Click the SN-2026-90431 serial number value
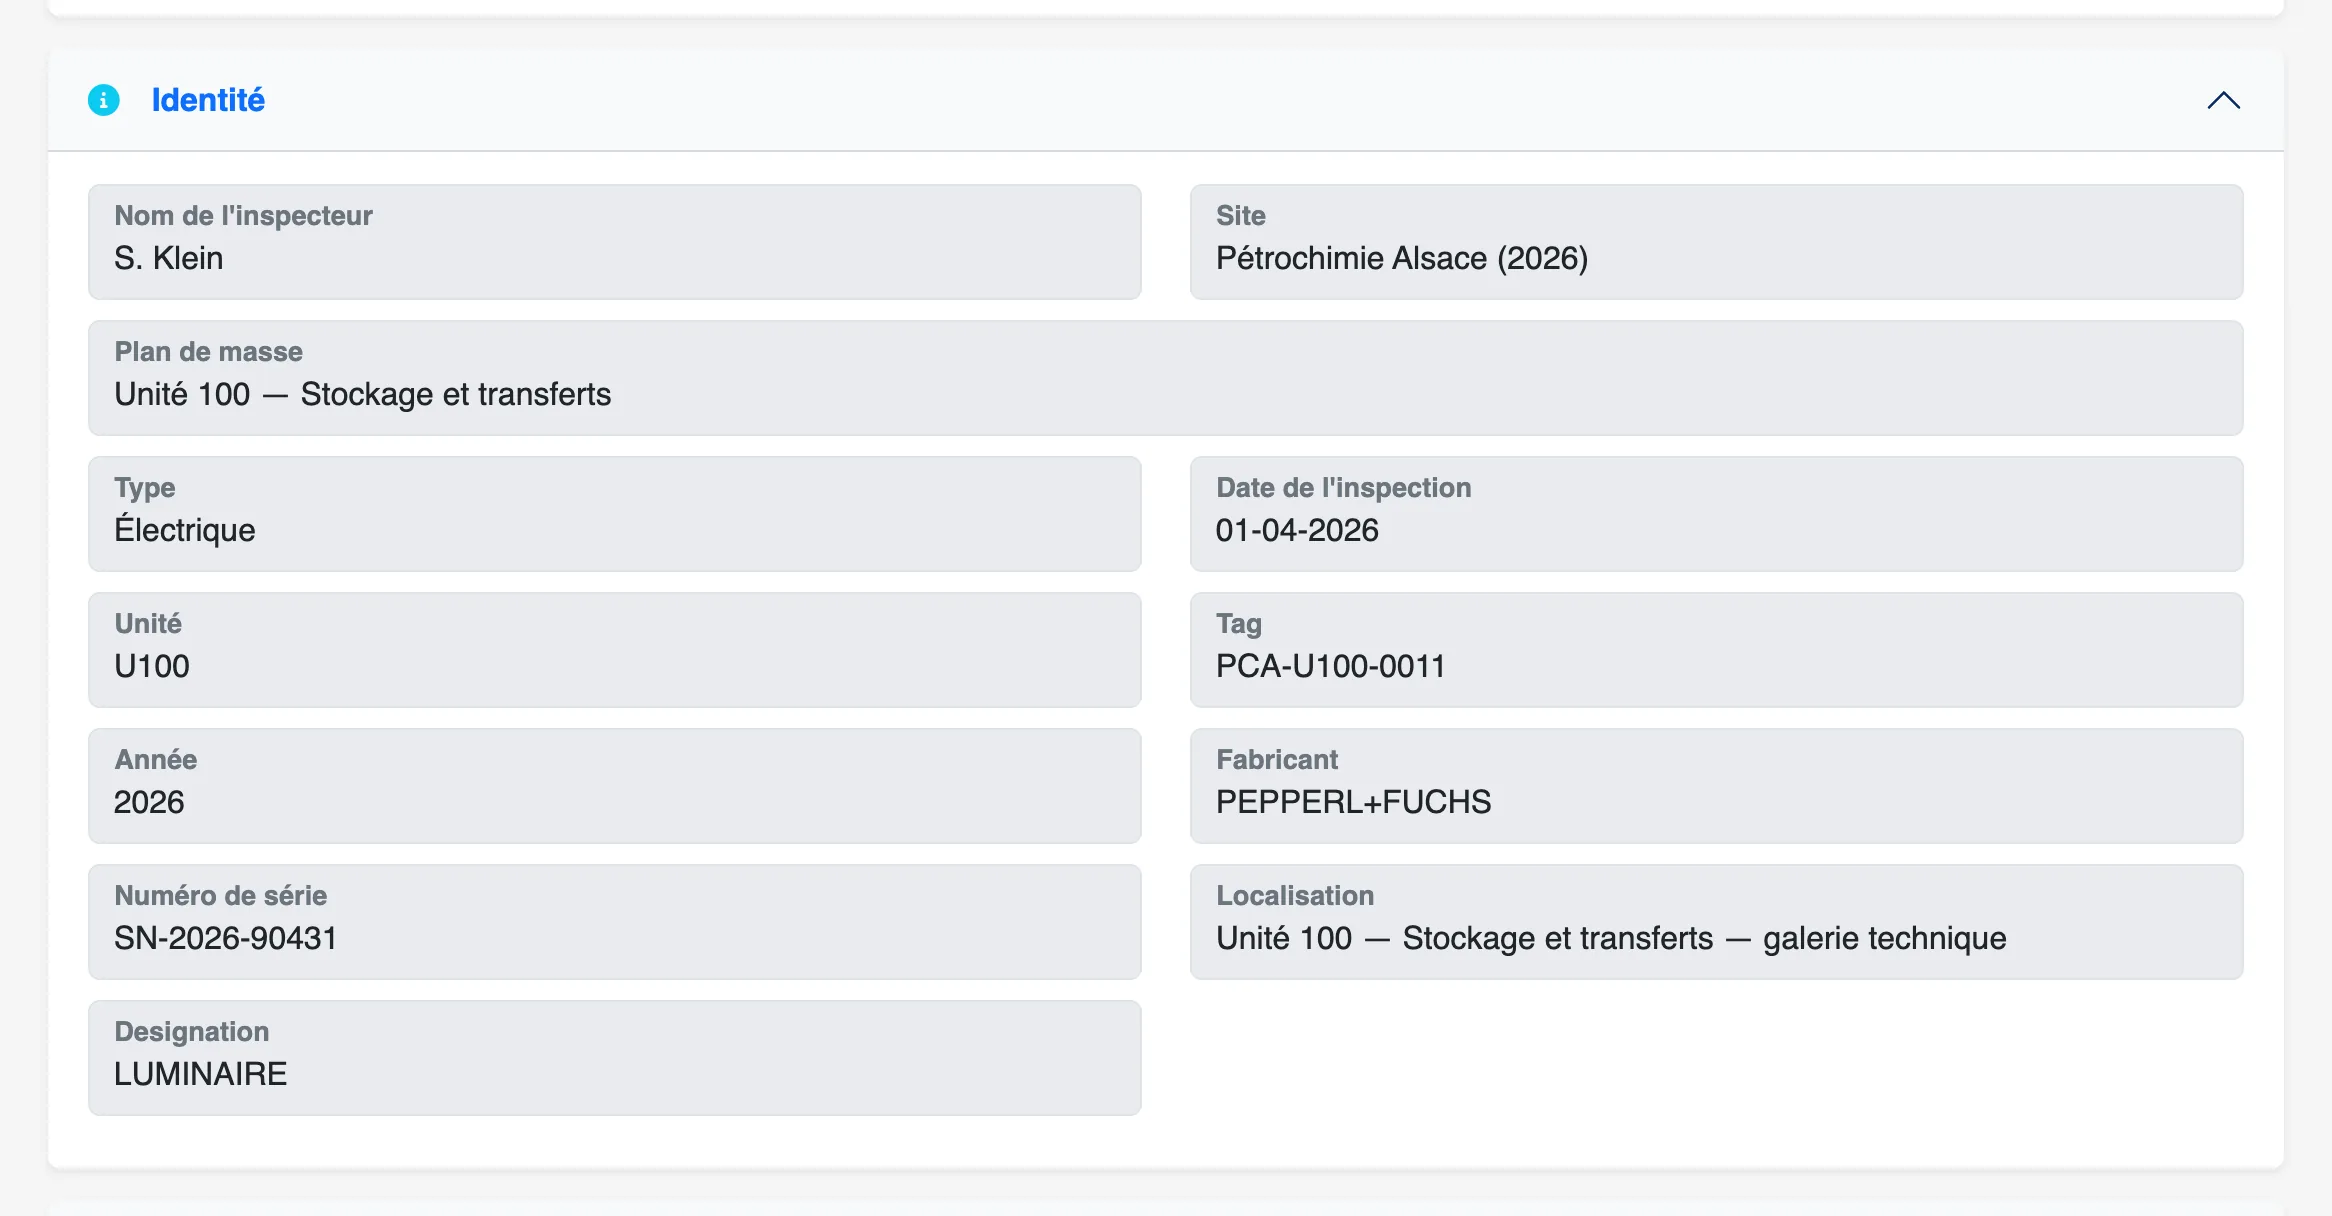The height and width of the screenshot is (1216, 2332). tap(225, 938)
